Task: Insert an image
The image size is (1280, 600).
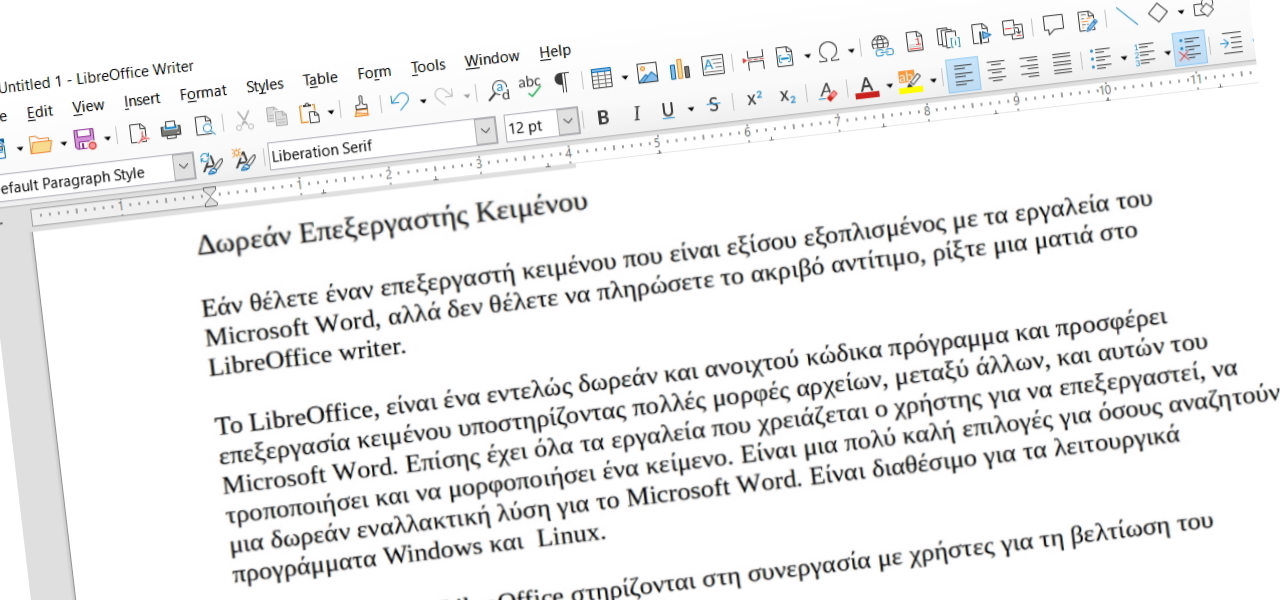Action: [648, 73]
